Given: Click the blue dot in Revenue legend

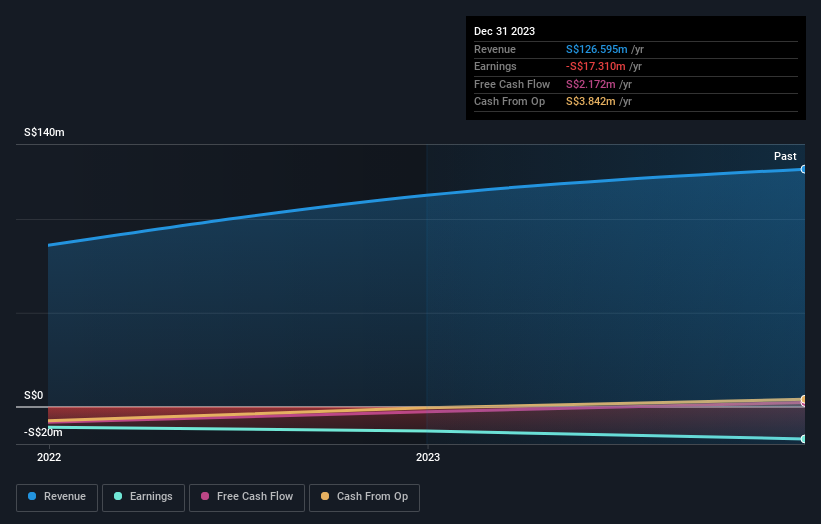Looking at the screenshot, I should 32,496.
